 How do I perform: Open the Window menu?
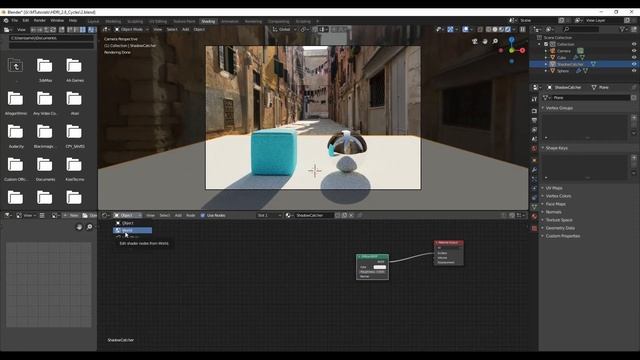click(57, 20)
